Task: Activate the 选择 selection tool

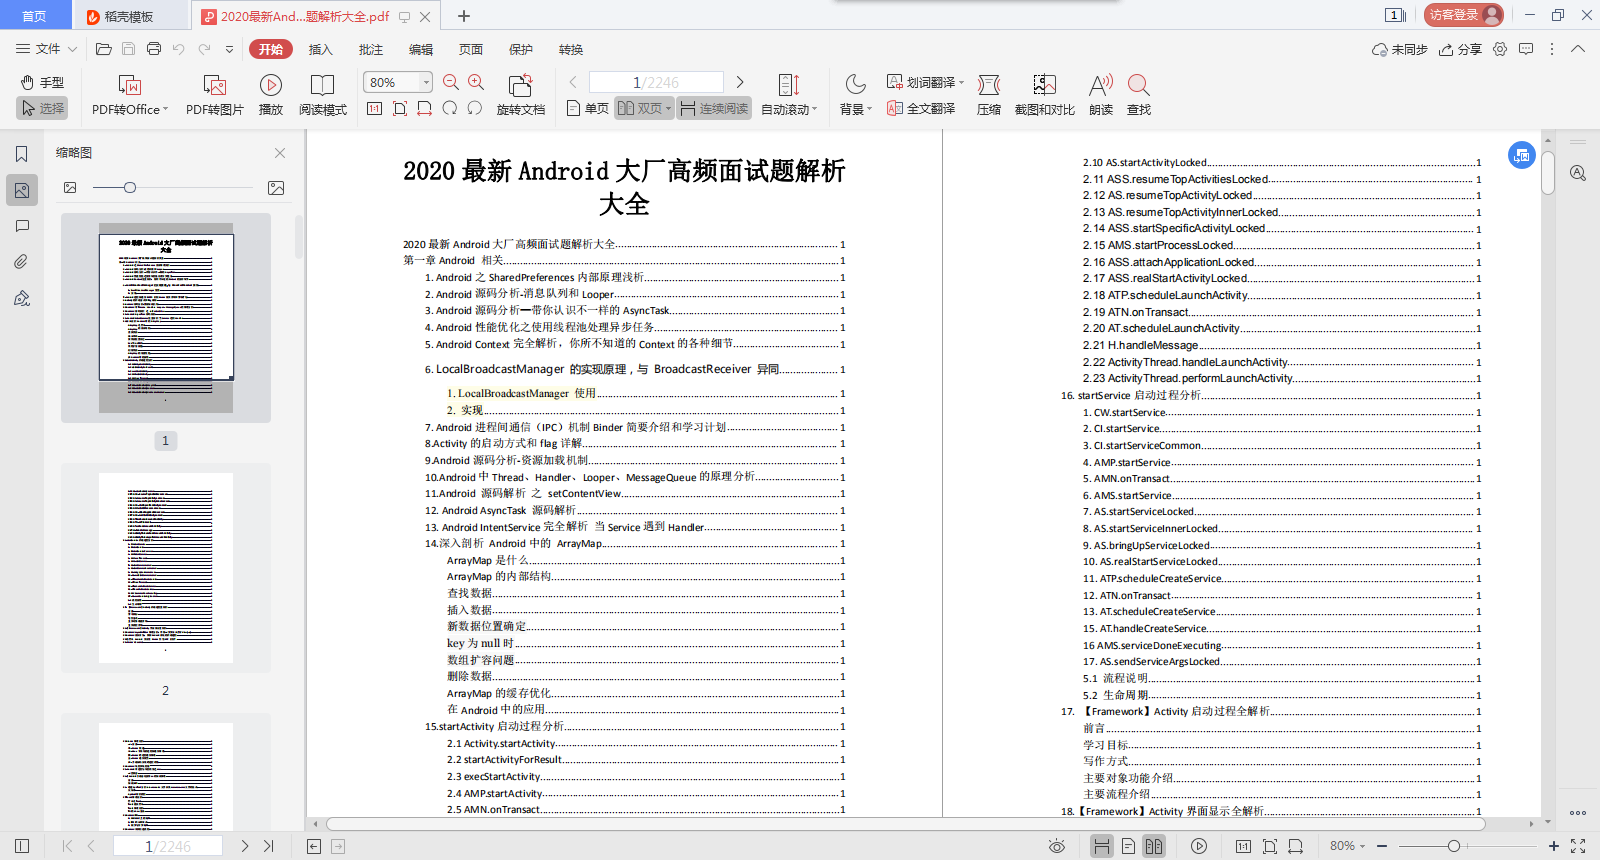Action: pyautogui.click(x=42, y=108)
